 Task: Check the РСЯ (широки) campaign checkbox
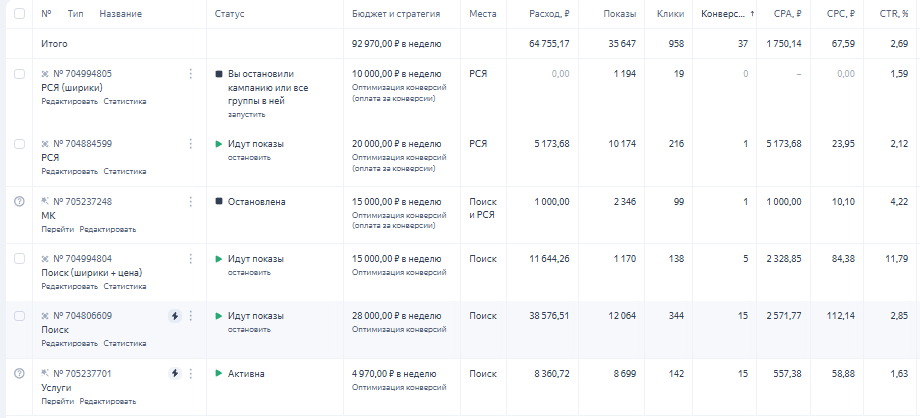19,74
